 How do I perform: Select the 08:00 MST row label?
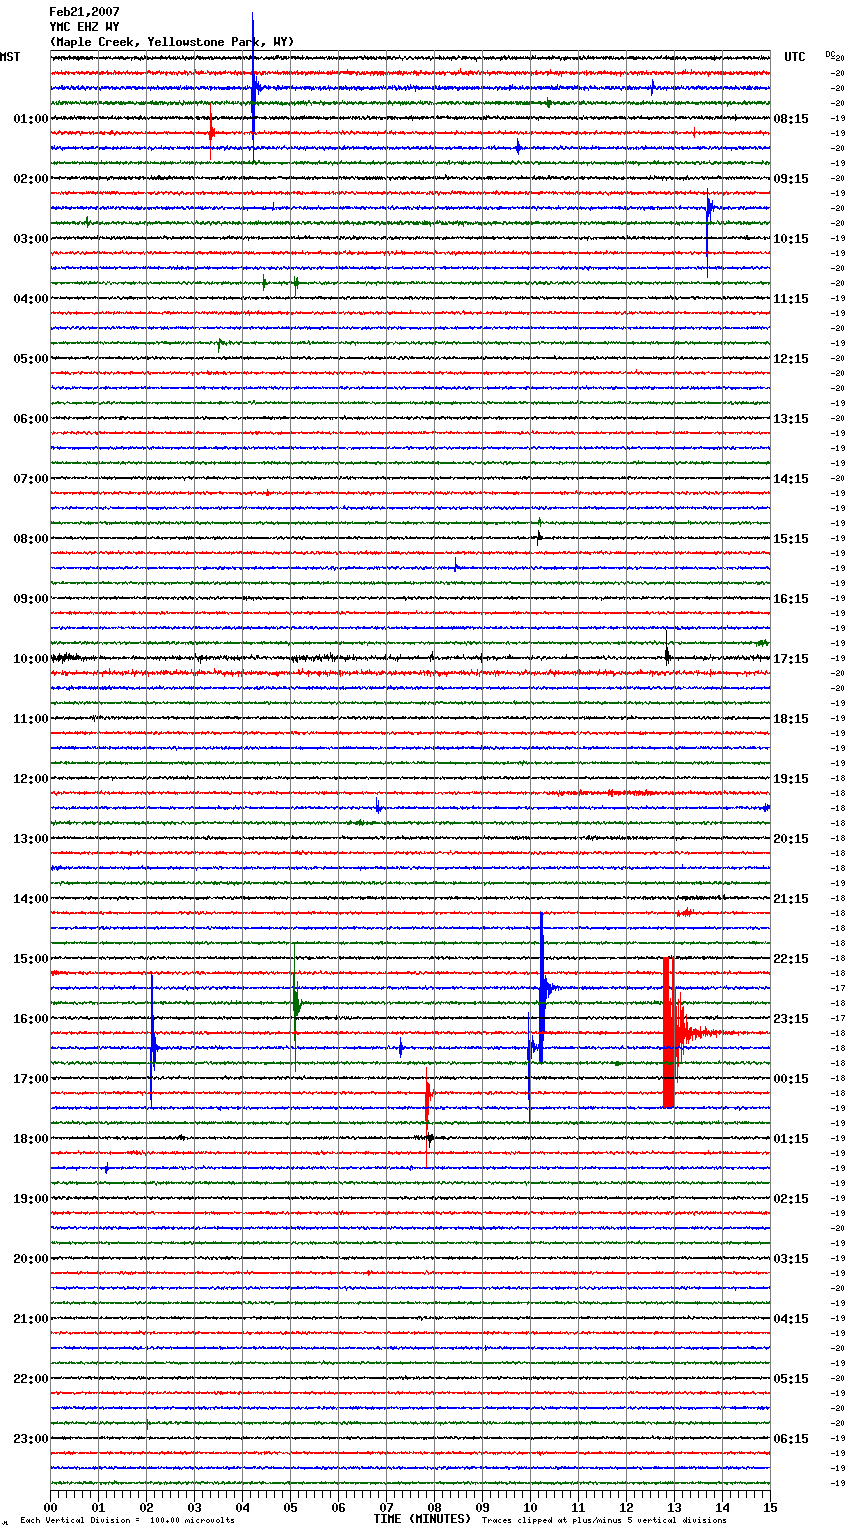point(31,539)
